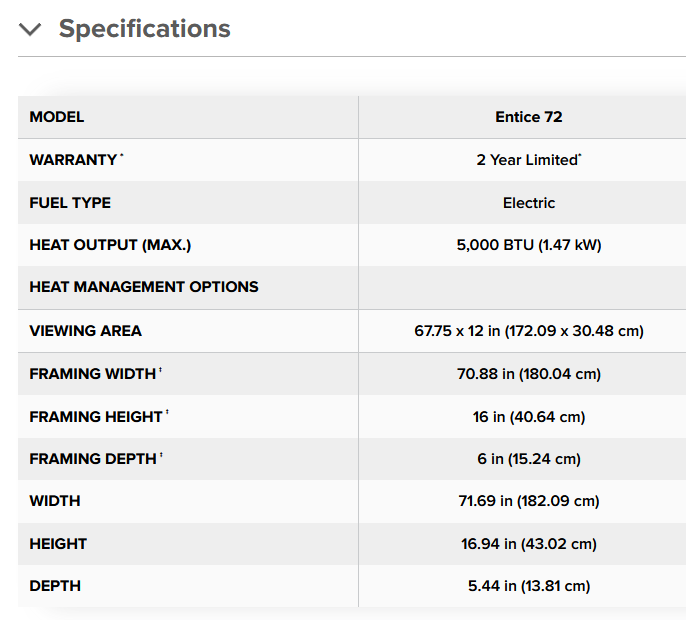
Task: Select the 71.69 in width value
Action: coord(528,501)
